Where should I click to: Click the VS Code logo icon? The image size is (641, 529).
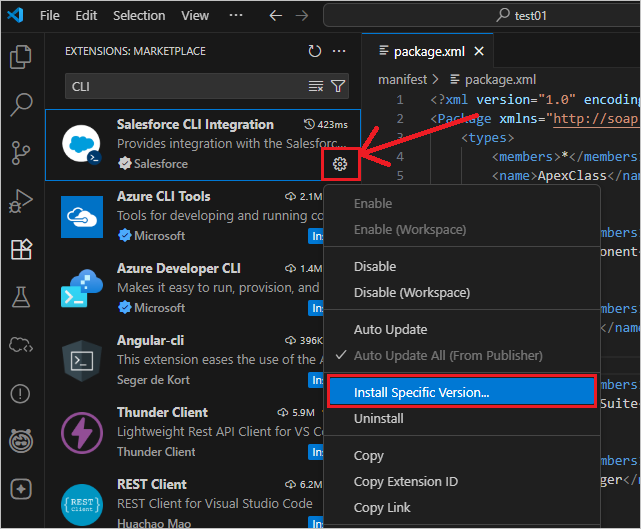tap(16, 16)
